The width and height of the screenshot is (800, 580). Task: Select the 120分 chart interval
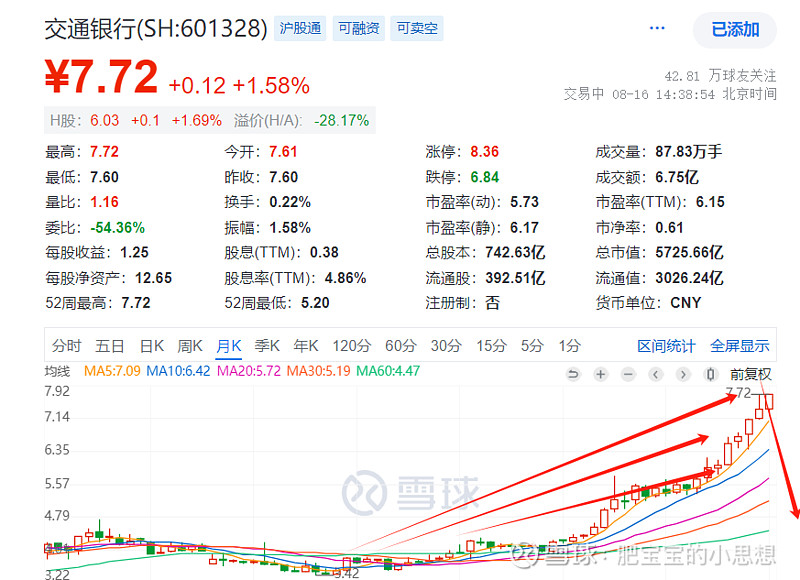pyautogui.click(x=352, y=346)
